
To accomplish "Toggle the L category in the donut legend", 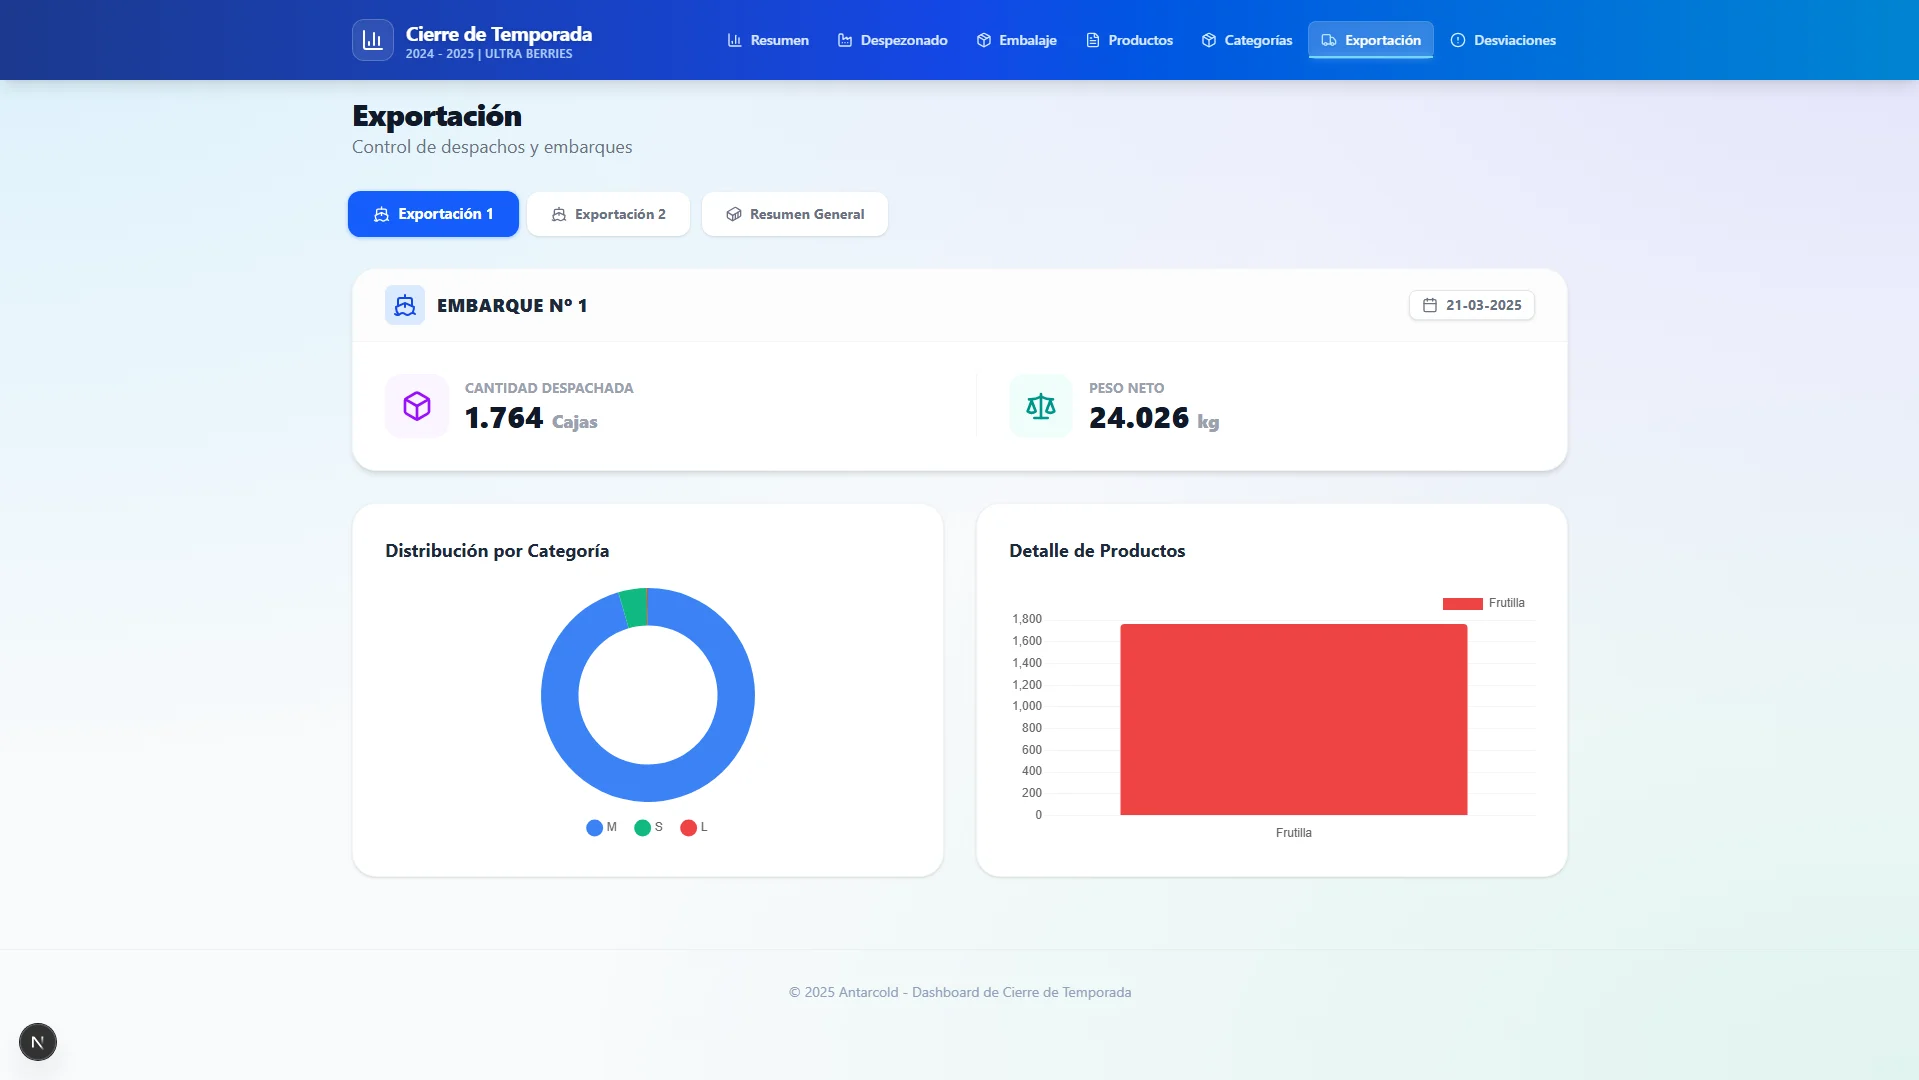I will (x=694, y=827).
